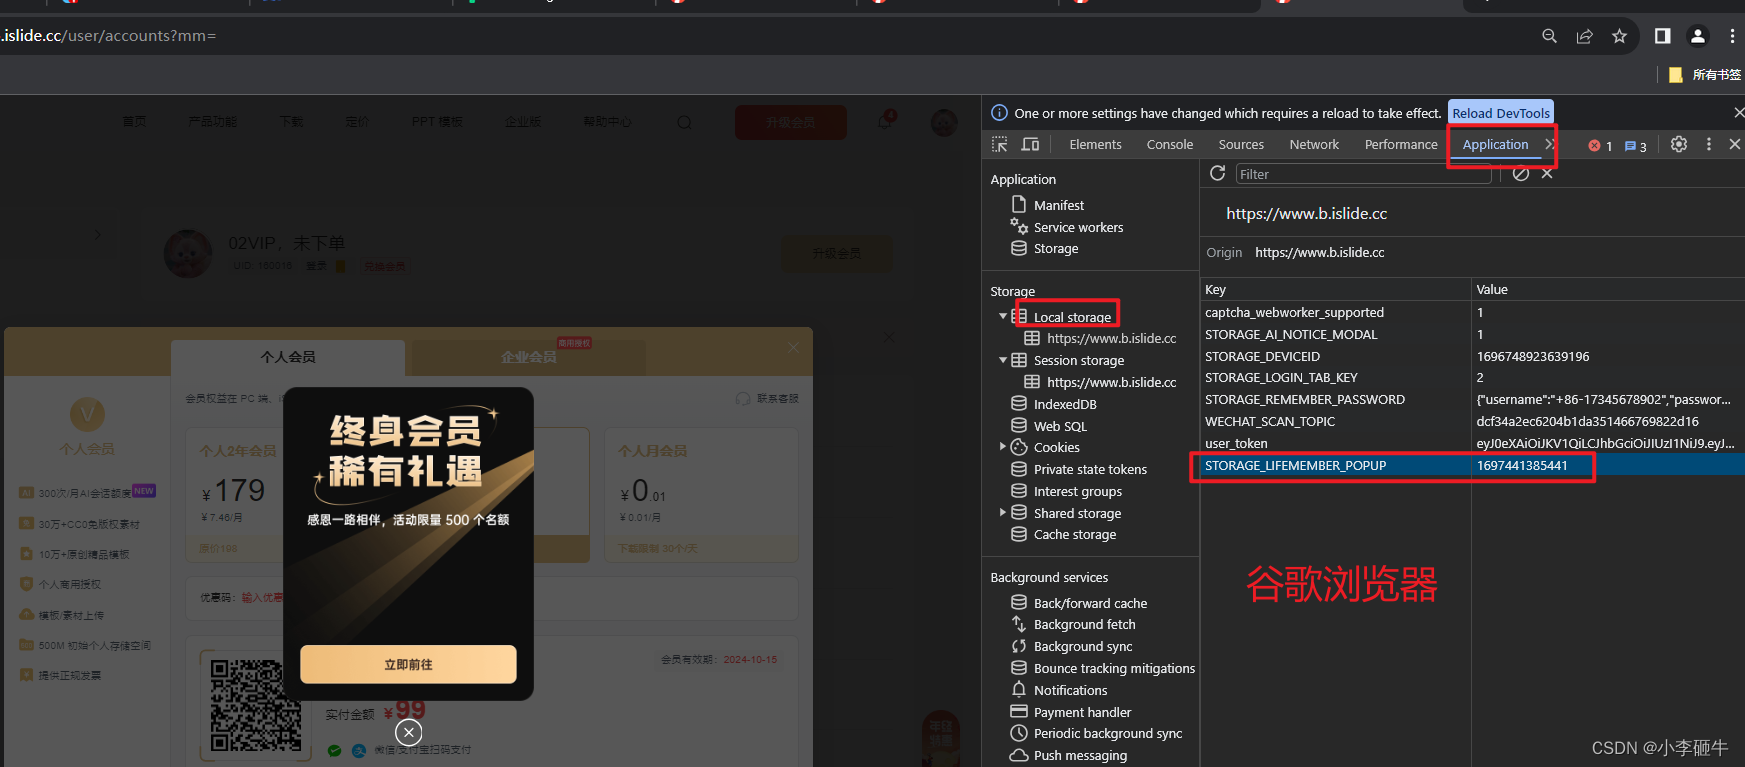Click the browser zoom magnifier icon
The width and height of the screenshot is (1745, 767).
pyautogui.click(x=1549, y=36)
